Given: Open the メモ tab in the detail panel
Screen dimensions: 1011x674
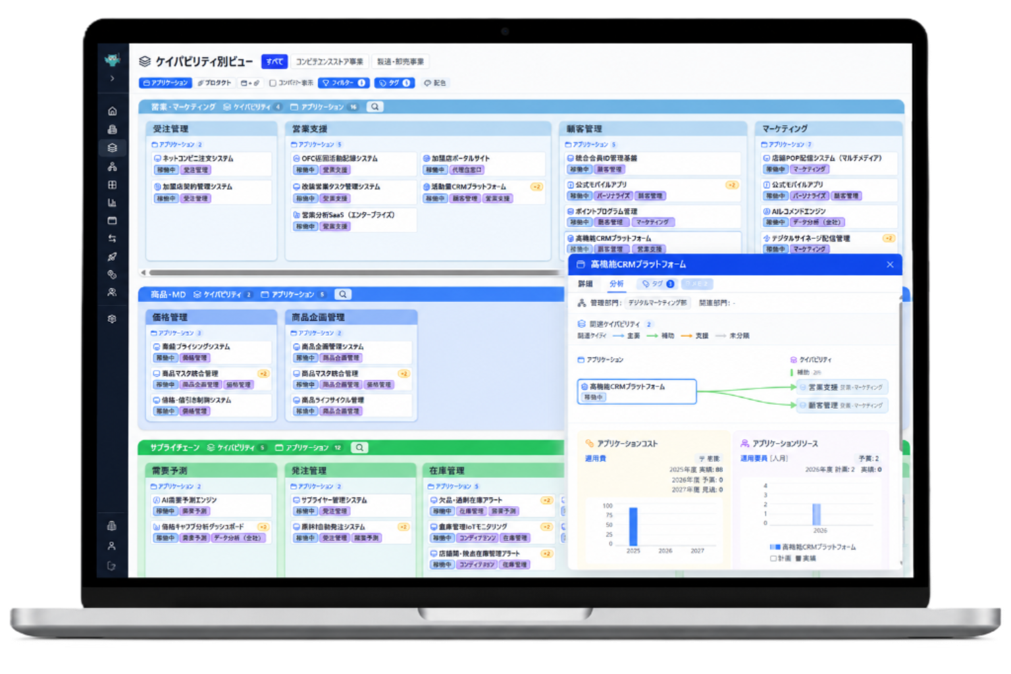Looking at the screenshot, I should 697,284.
